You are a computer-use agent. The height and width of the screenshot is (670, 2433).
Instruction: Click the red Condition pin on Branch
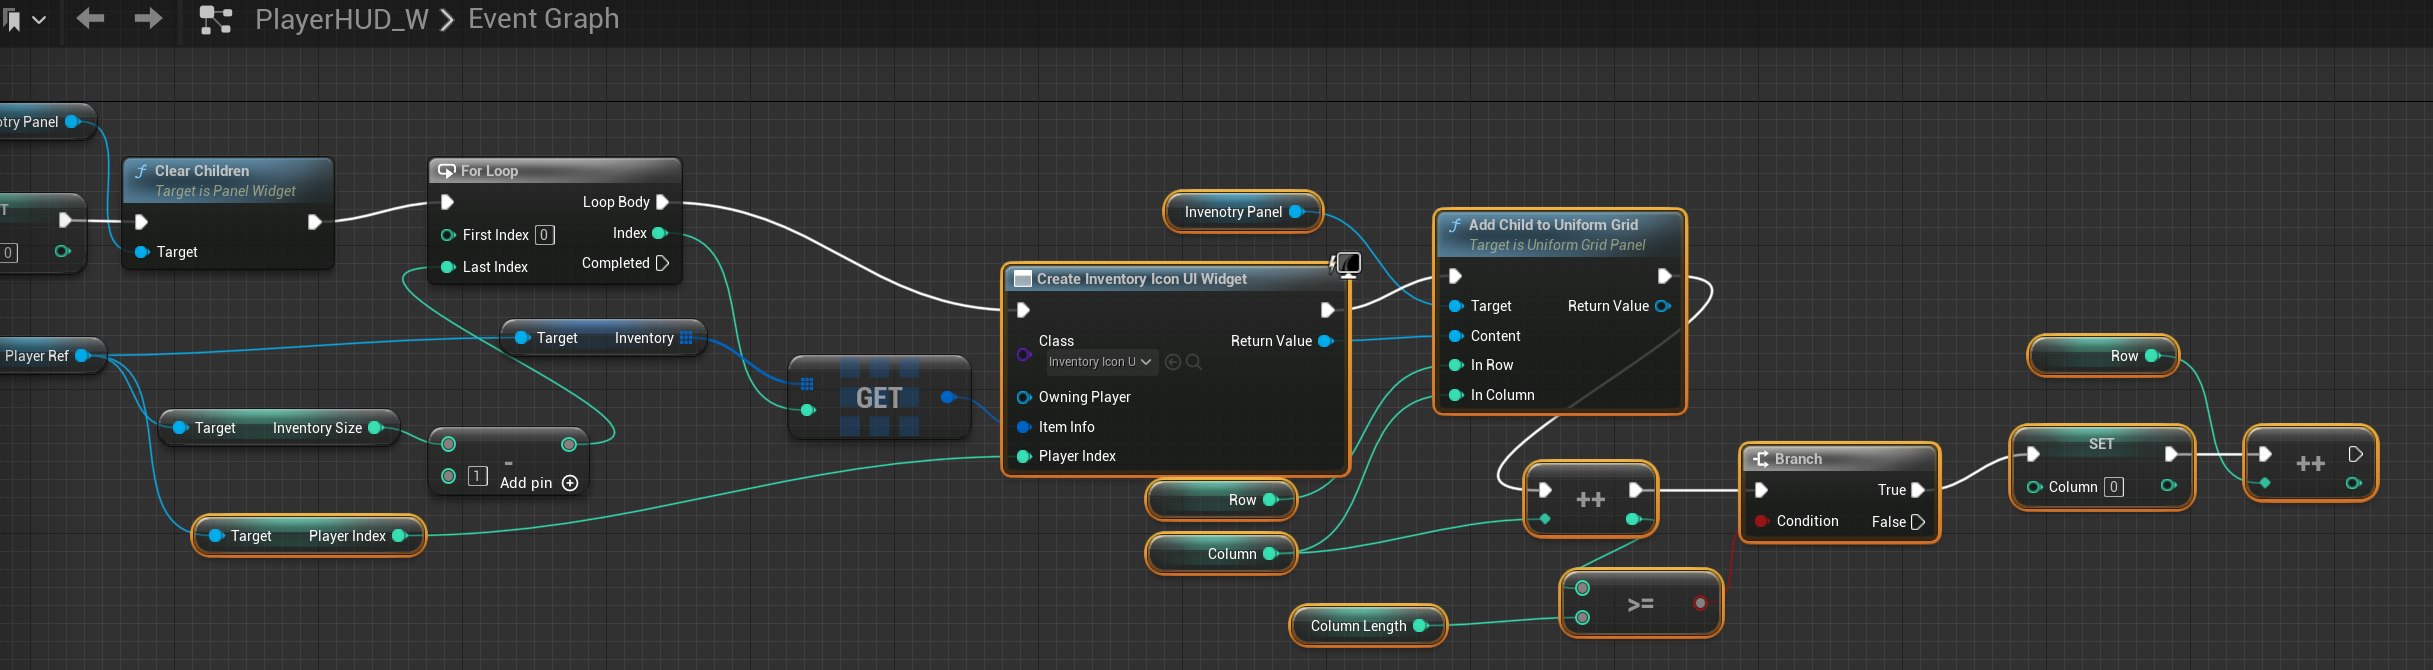pyautogui.click(x=1761, y=521)
